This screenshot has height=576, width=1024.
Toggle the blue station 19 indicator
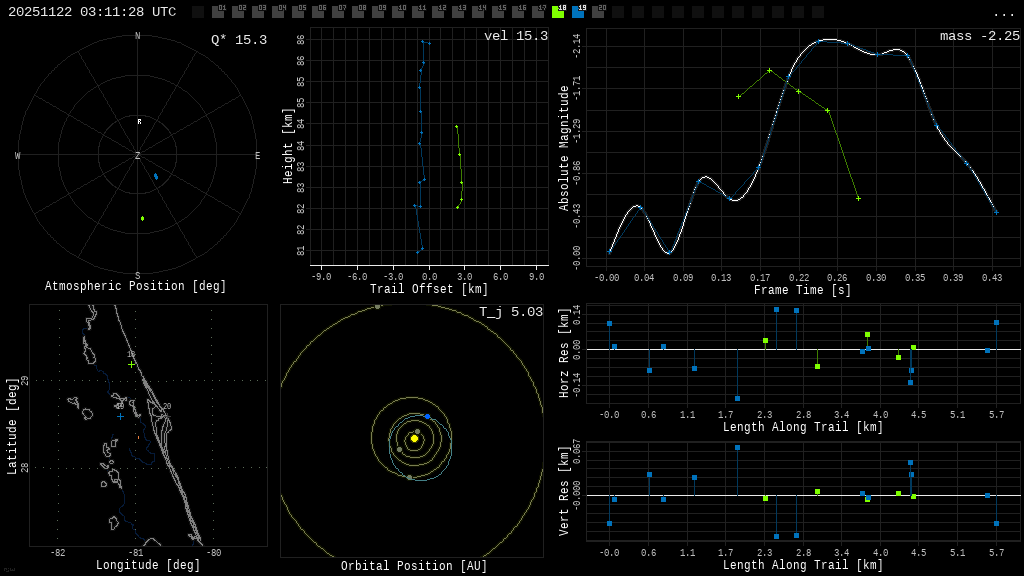click(578, 12)
